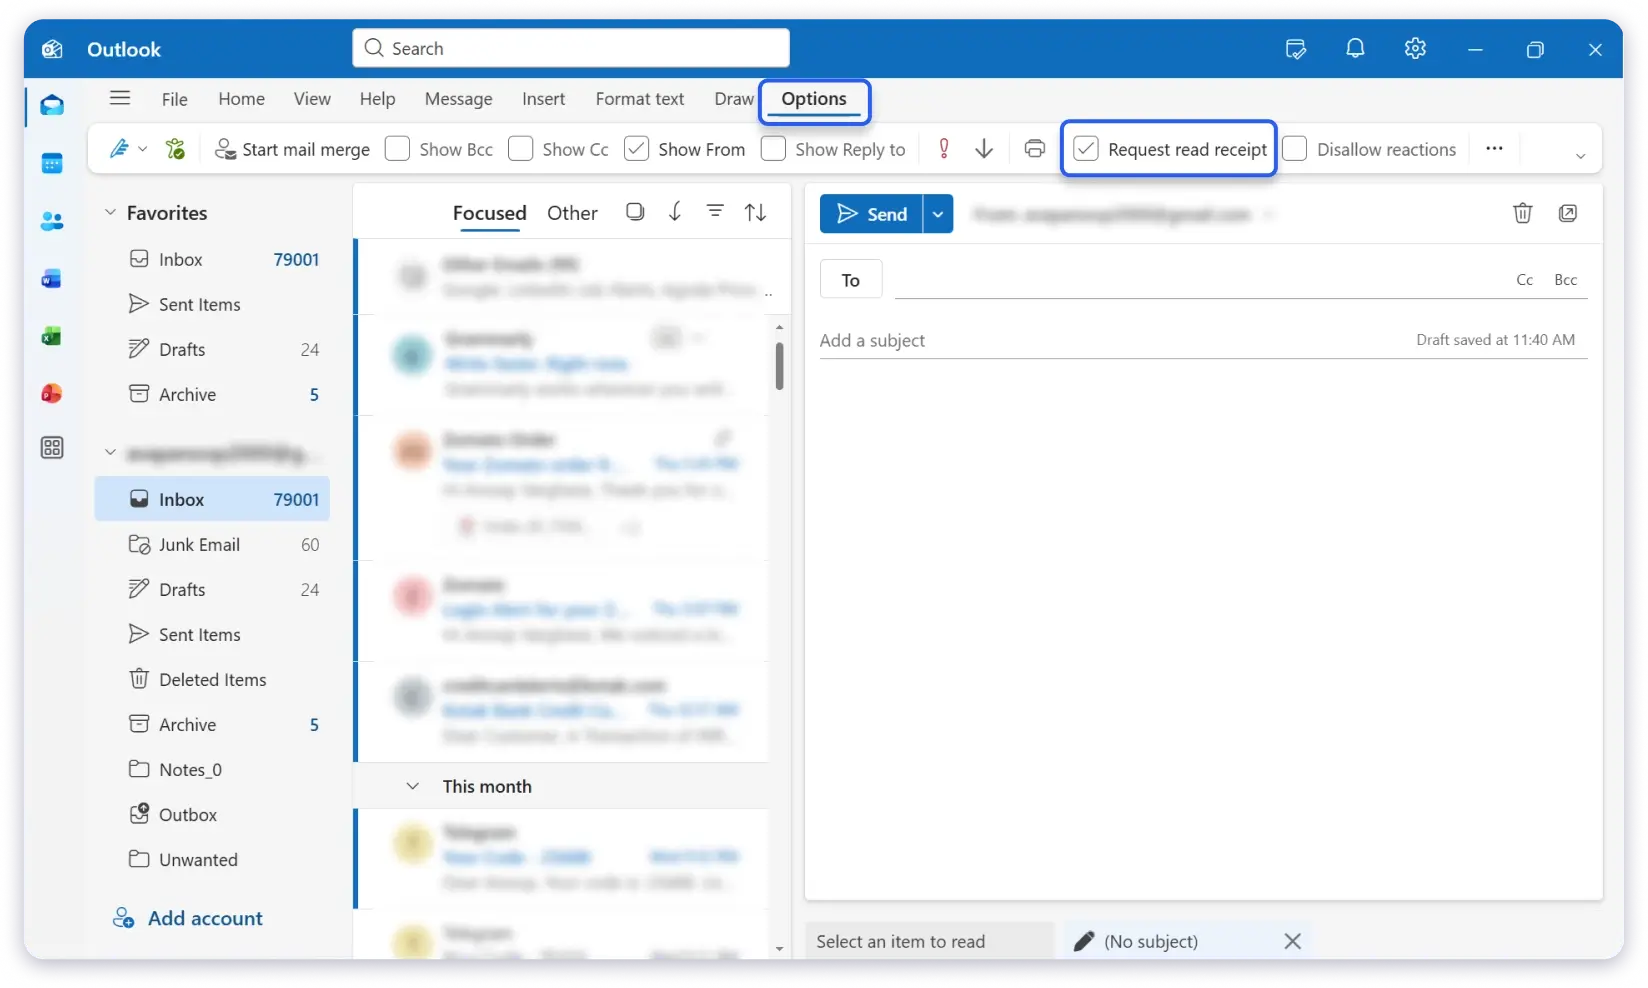Pop out the message into new window
The height and width of the screenshot is (988, 1648).
click(x=1568, y=213)
